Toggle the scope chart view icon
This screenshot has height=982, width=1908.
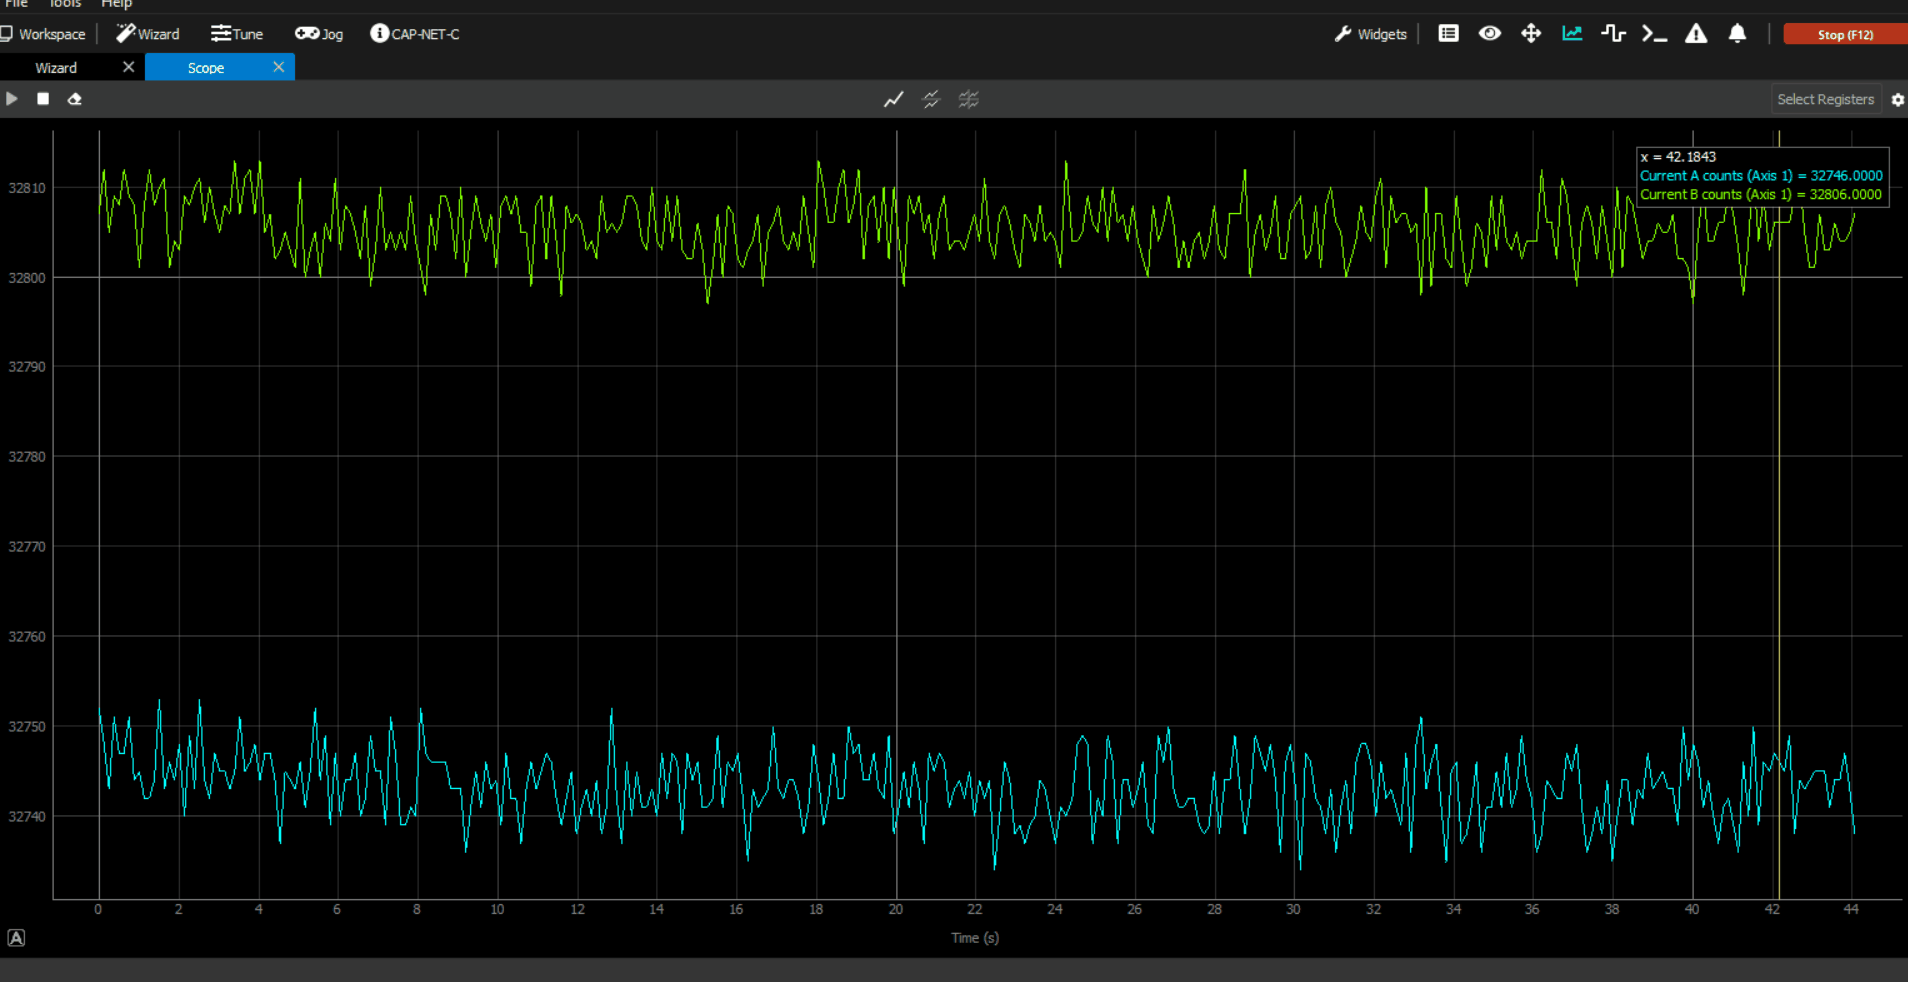(1572, 34)
